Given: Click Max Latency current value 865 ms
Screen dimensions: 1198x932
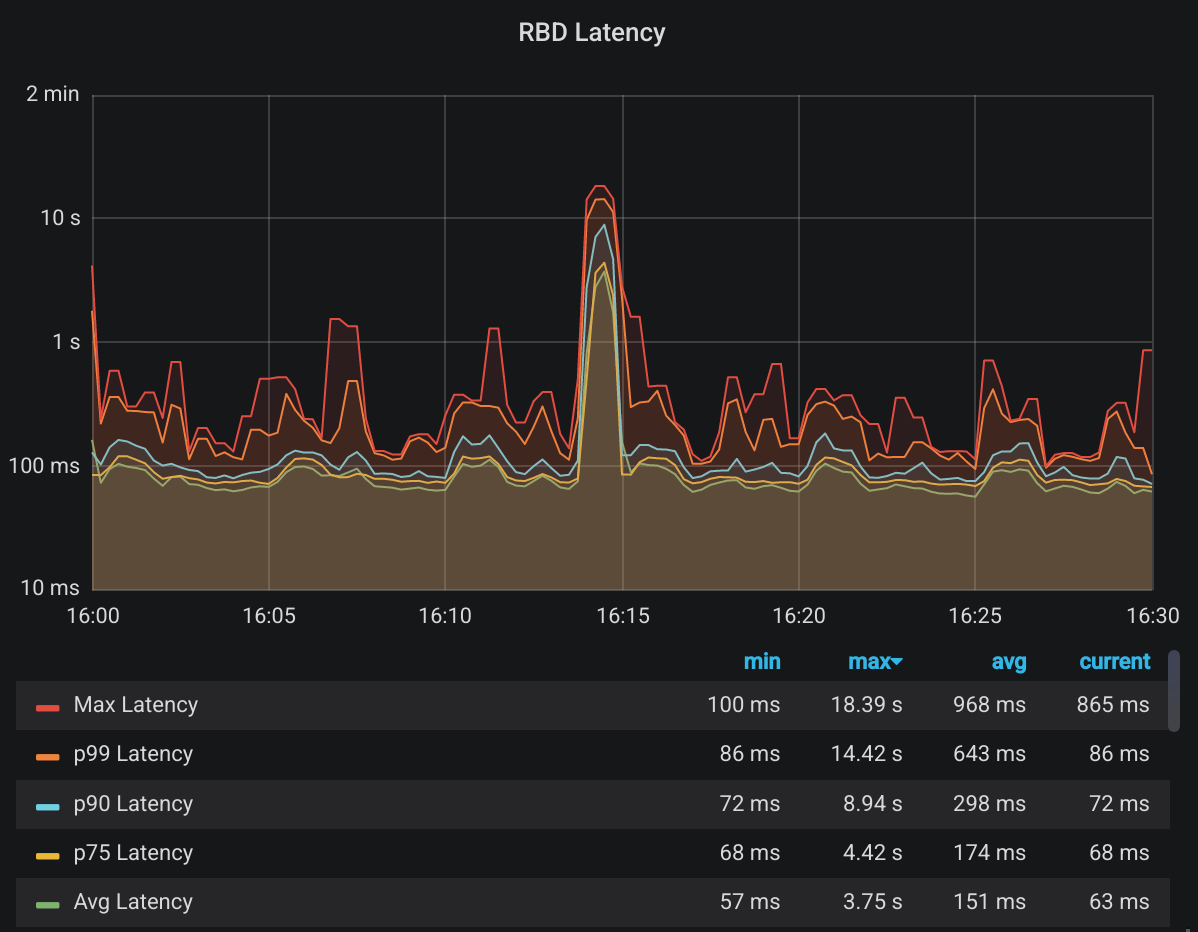Looking at the screenshot, I should [x=1113, y=704].
